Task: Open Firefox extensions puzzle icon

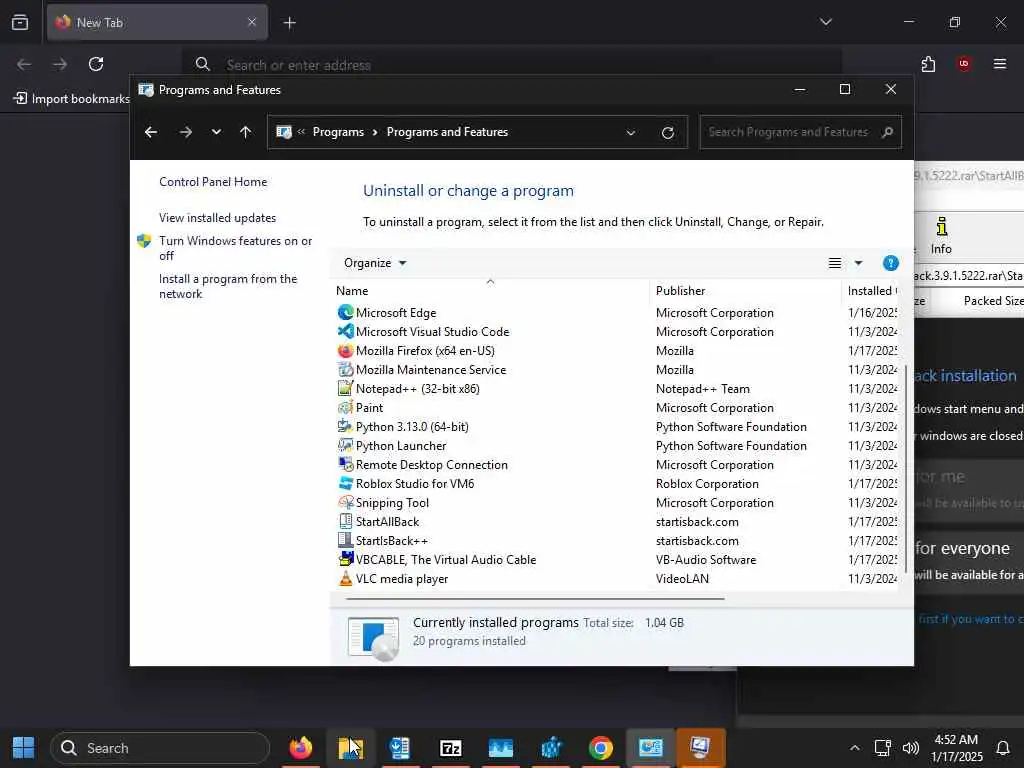Action: (x=928, y=64)
